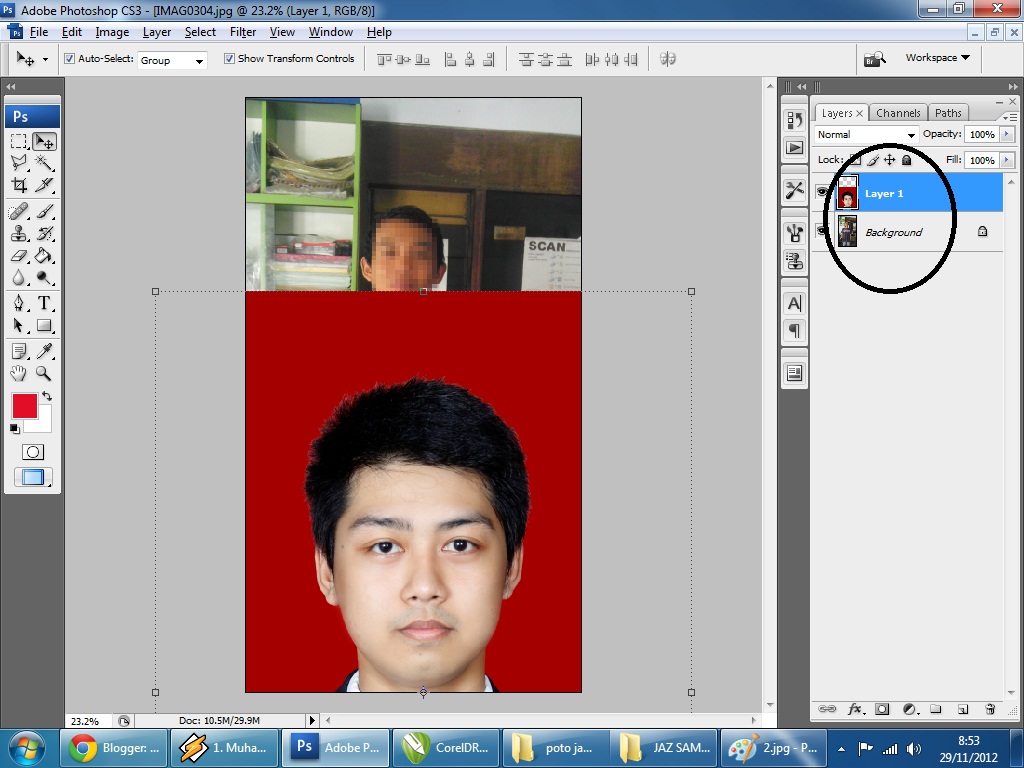Viewport: 1024px width, 768px height.
Task: Select the Eyedropper tool
Action: pos(44,351)
